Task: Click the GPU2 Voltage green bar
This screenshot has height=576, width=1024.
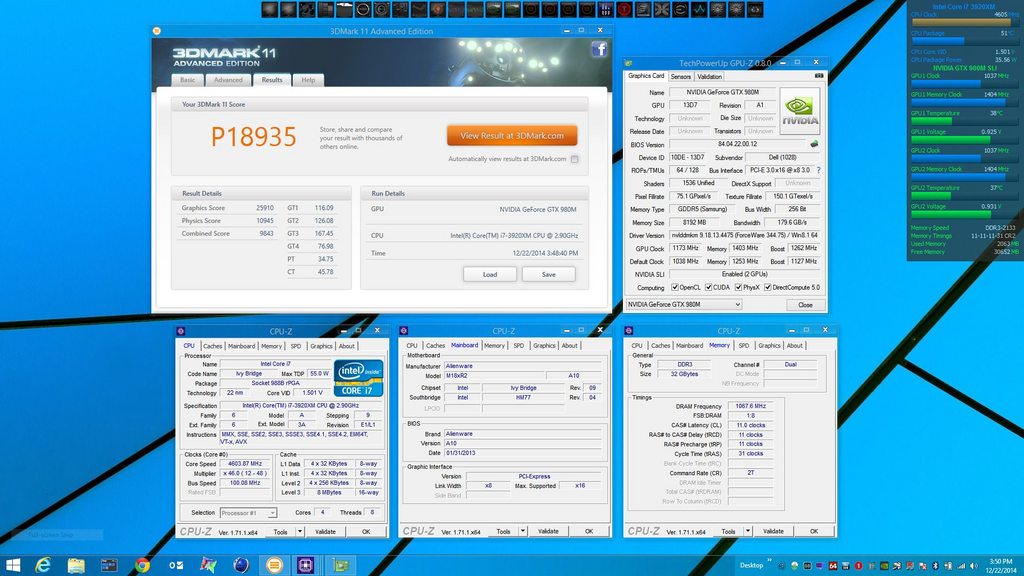Action: click(x=951, y=214)
